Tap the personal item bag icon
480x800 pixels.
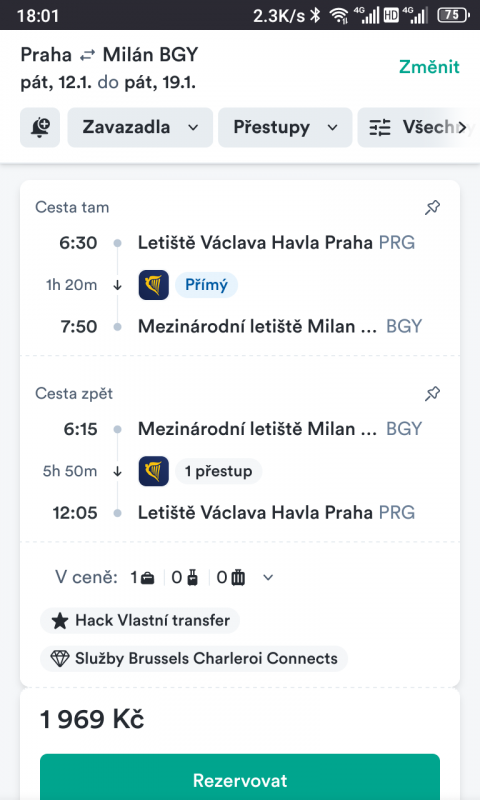[x=147, y=578]
